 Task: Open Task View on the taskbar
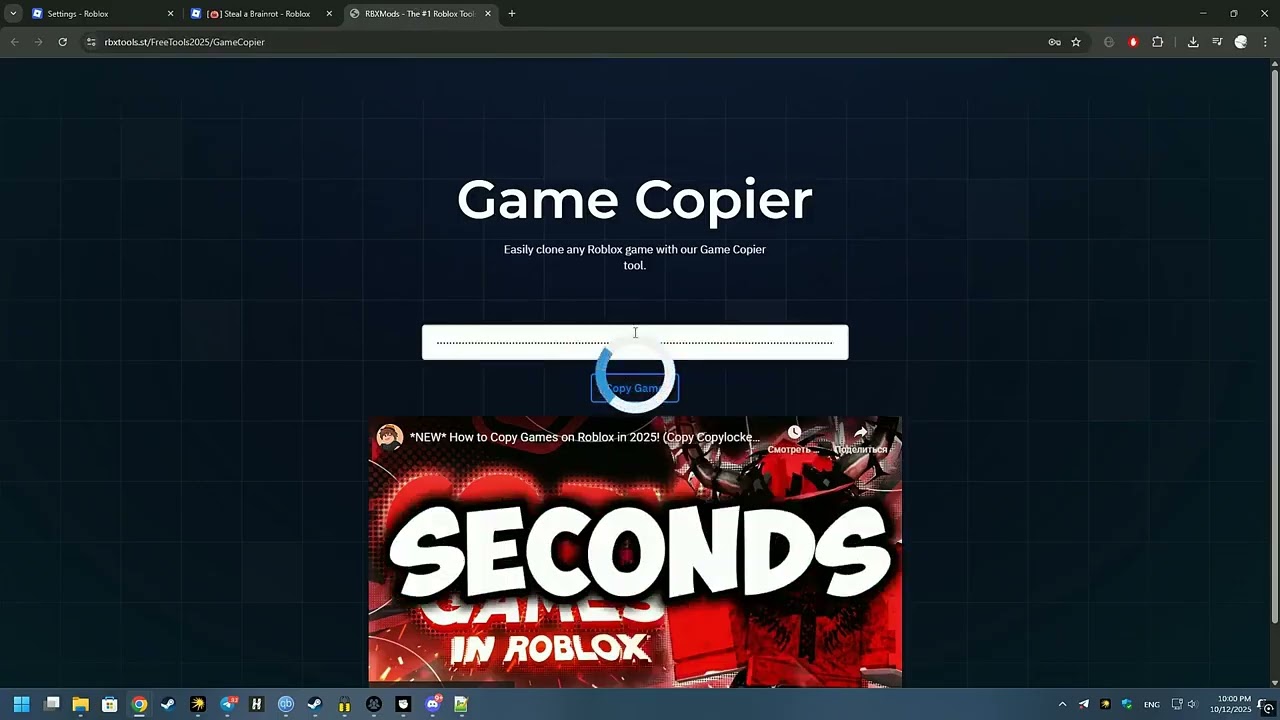pos(52,704)
